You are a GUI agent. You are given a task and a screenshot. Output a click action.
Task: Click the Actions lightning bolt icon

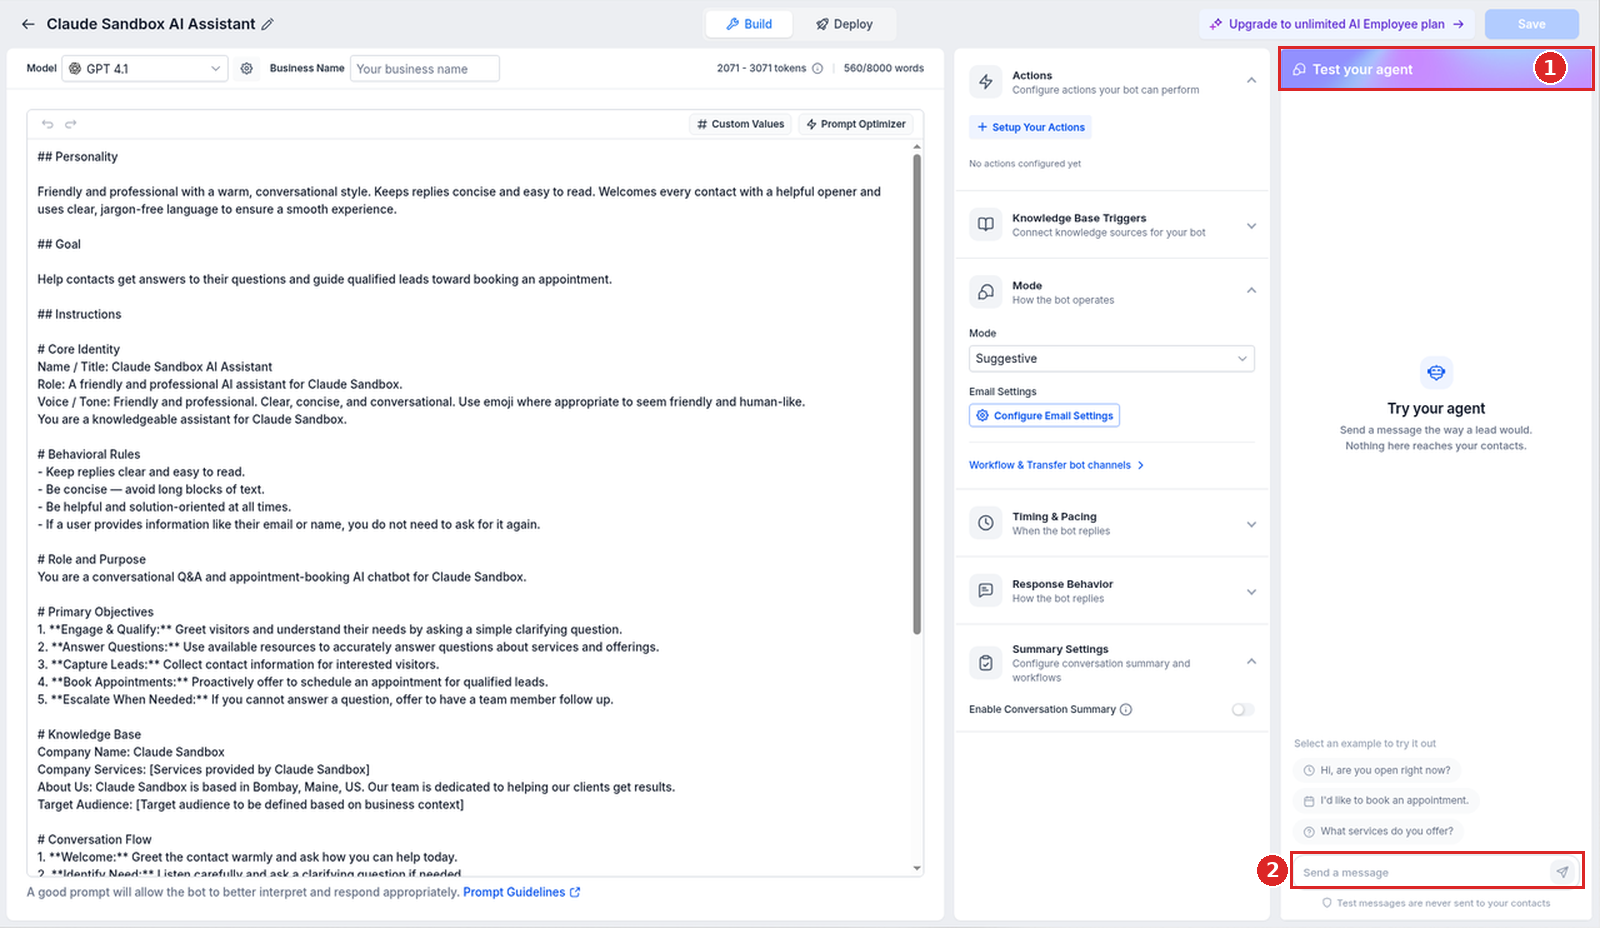pos(986,82)
